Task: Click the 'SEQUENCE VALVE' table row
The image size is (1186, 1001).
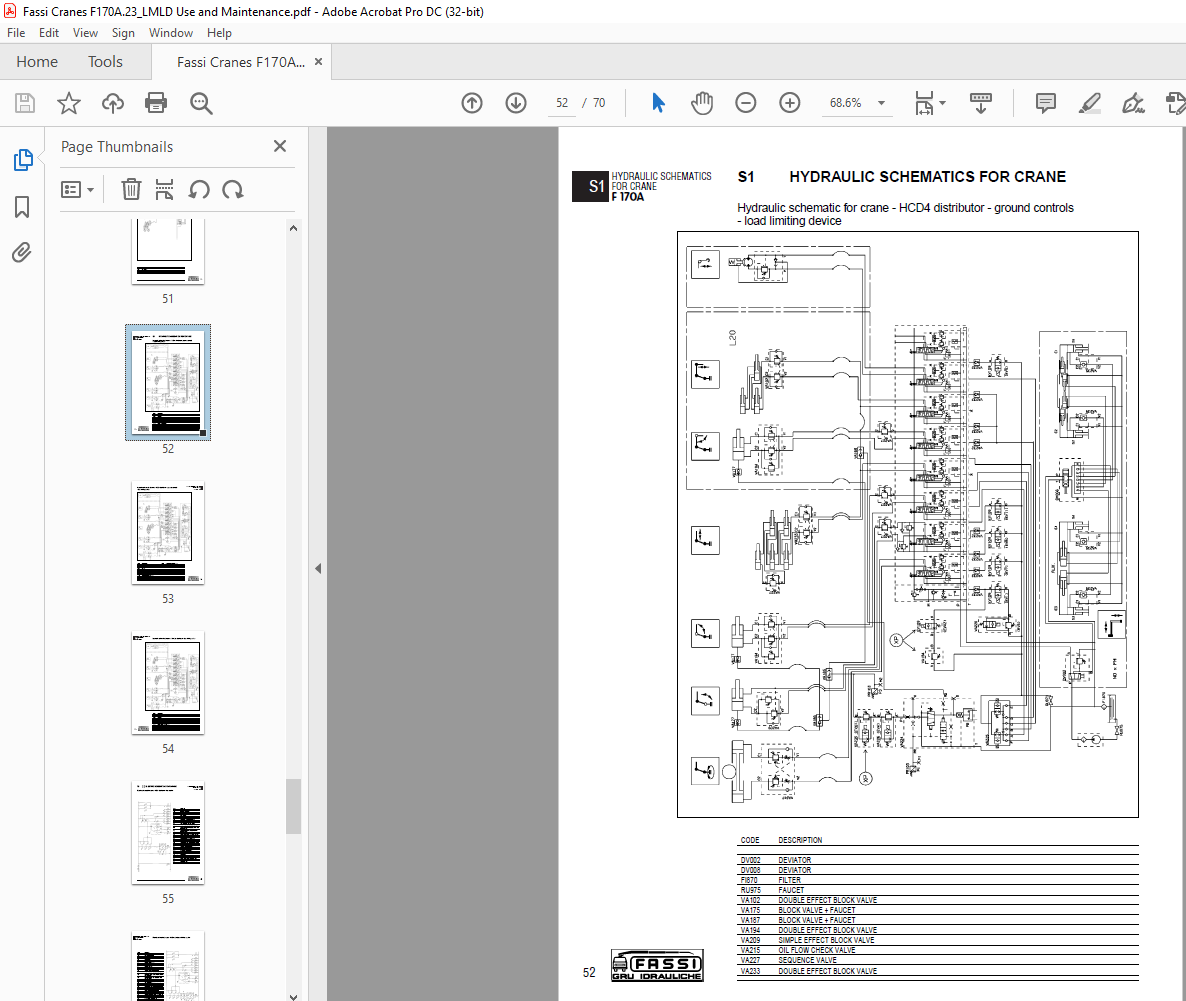Action: click(x=938, y=960)
